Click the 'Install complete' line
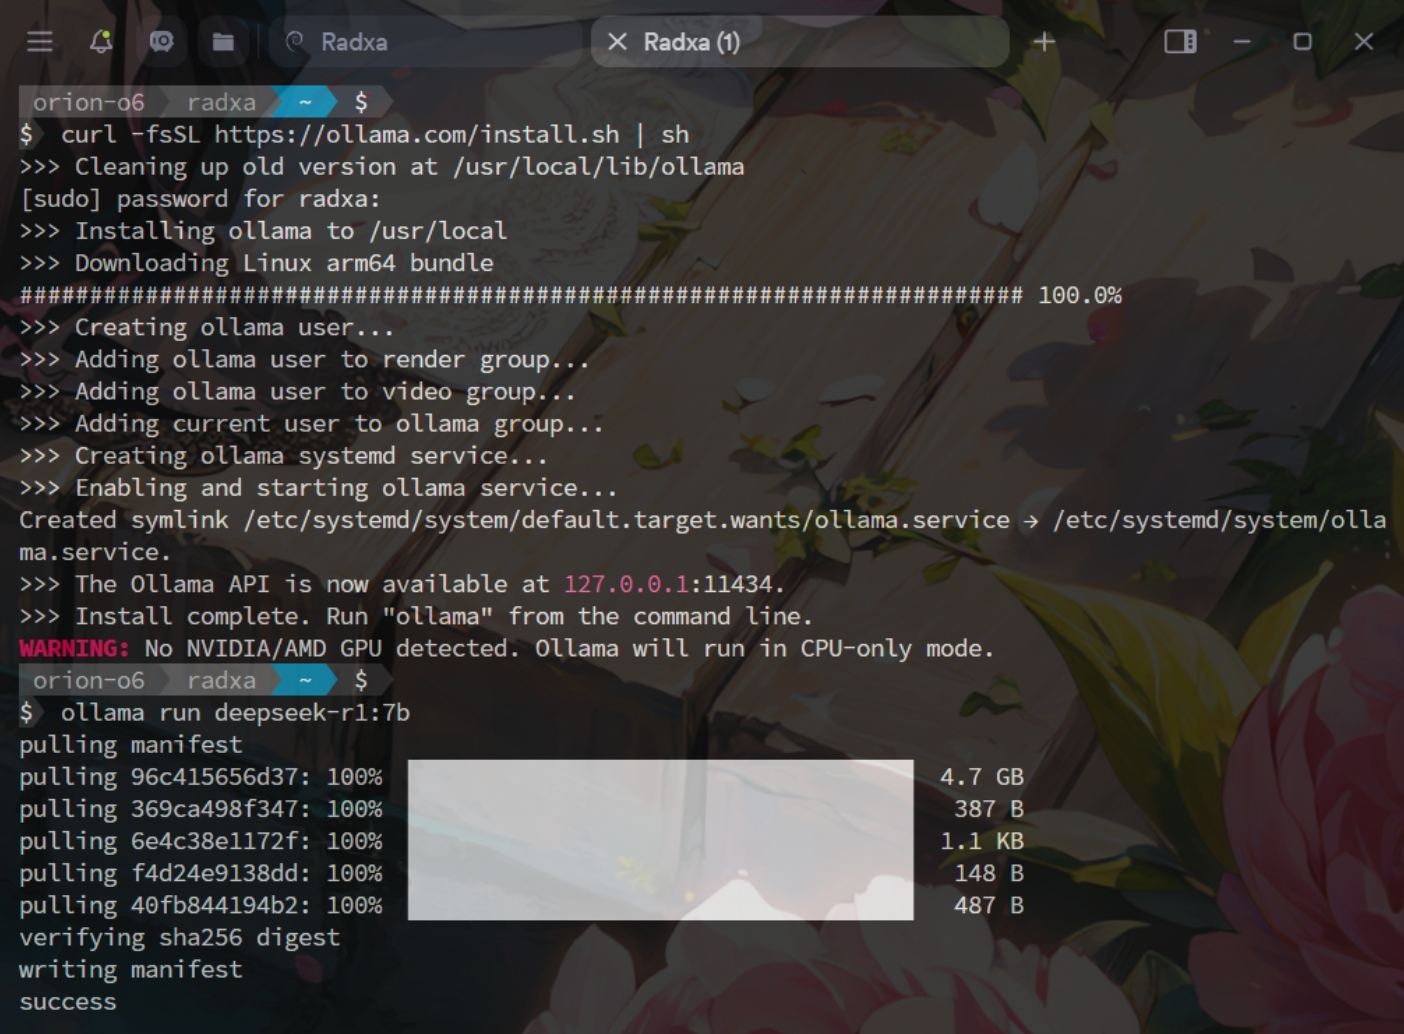Viewport: 1404px width, 1034px height. tap(416, 616)
